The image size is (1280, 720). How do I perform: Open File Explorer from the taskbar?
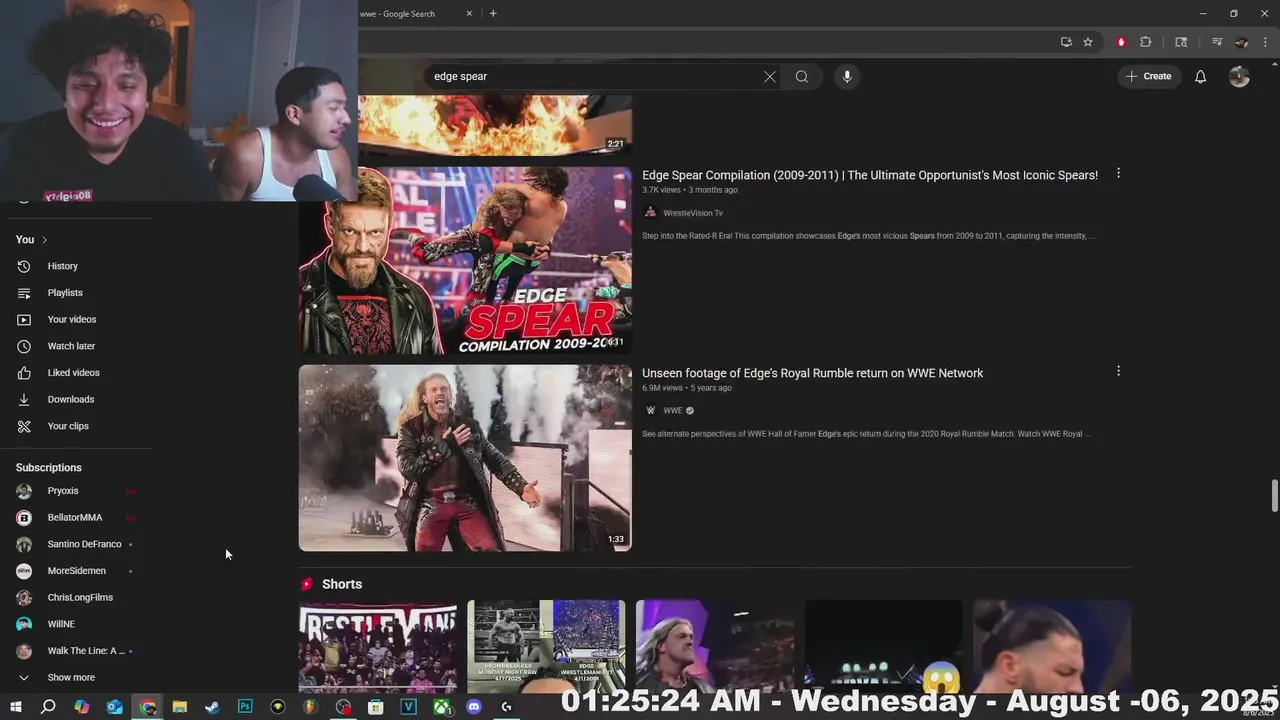tap(180, 707)
